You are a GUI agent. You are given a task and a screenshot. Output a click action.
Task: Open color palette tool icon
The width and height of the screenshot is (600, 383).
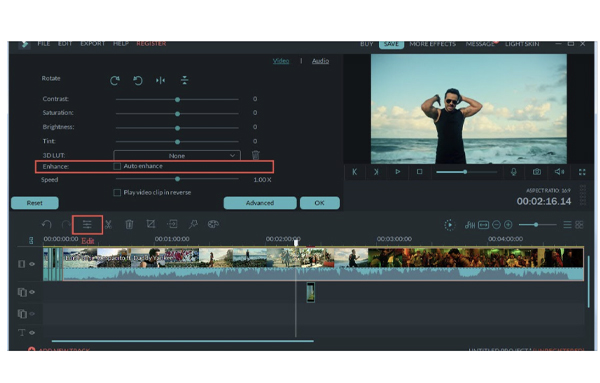pyautogui.click(x=213, y=224)
